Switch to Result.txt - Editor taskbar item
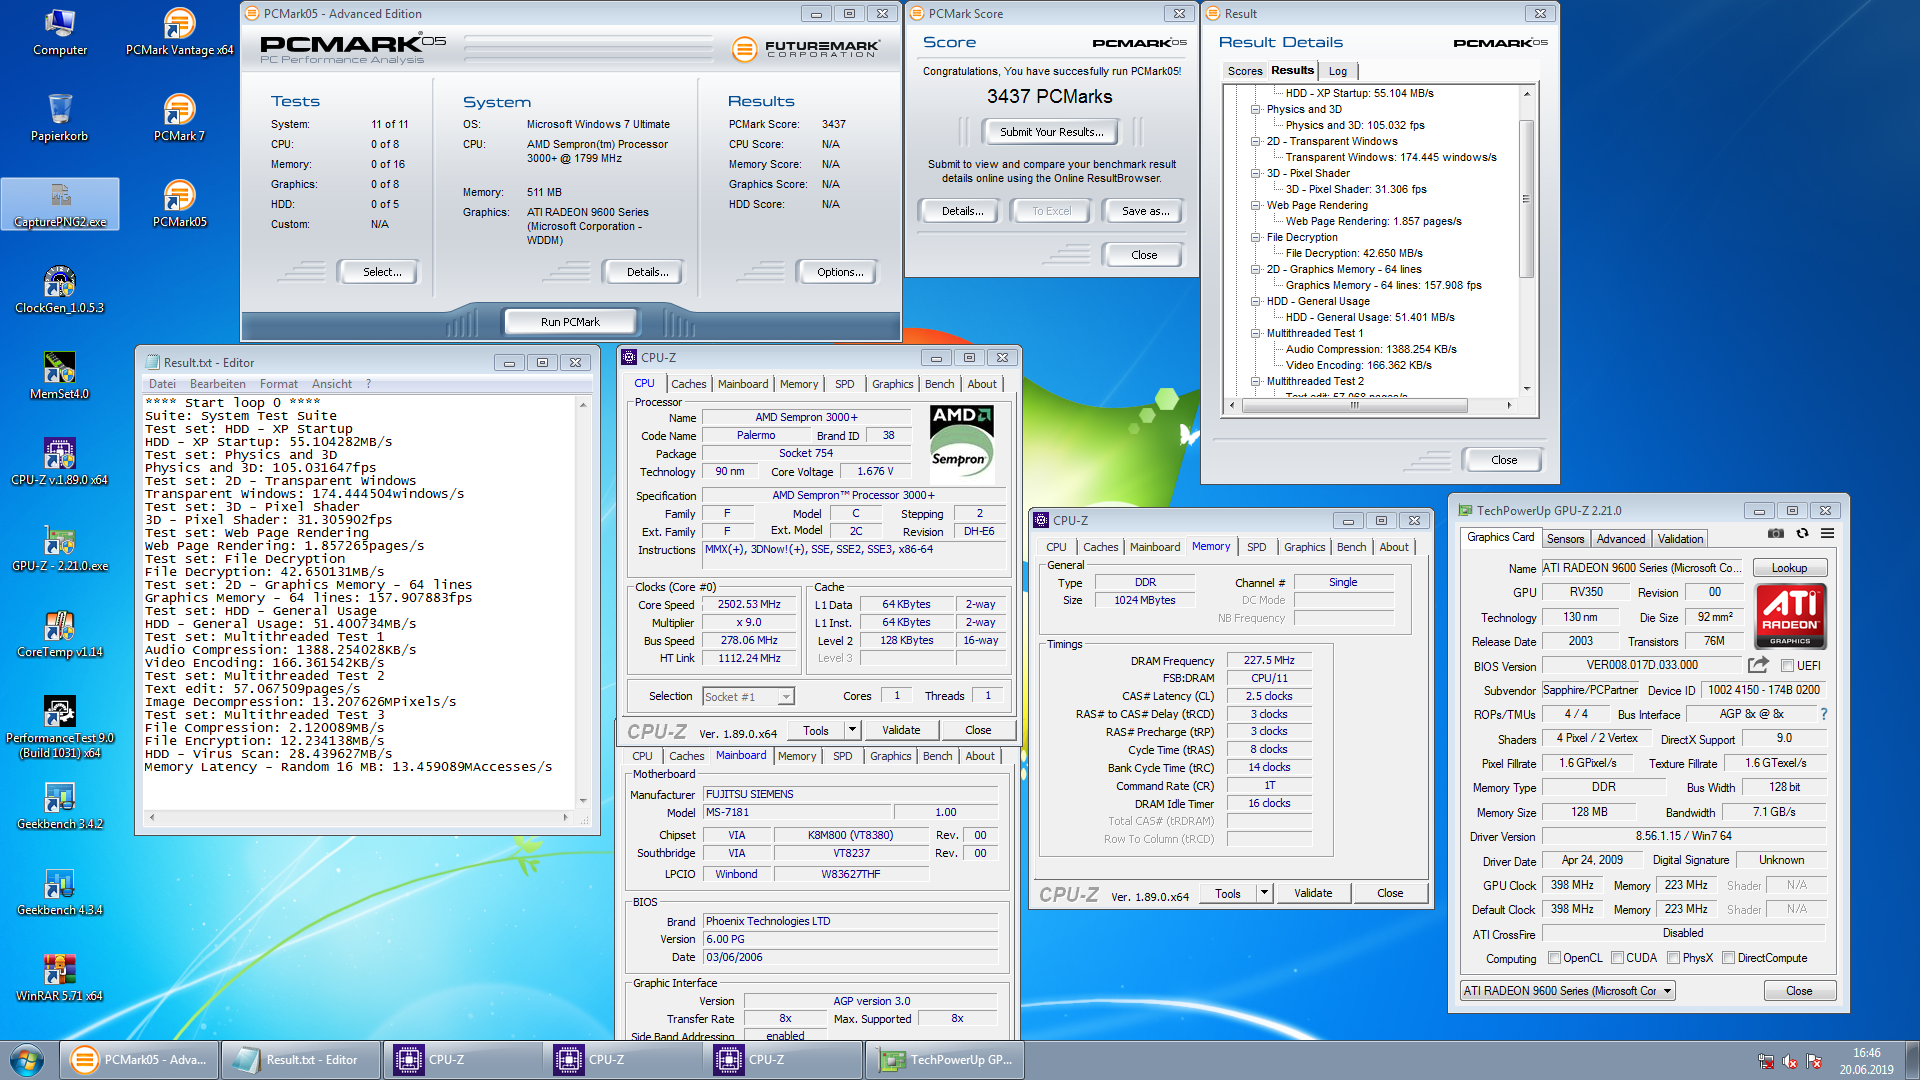The width and height of the screenshot is (1920, 1080). tap(301, 1060)
